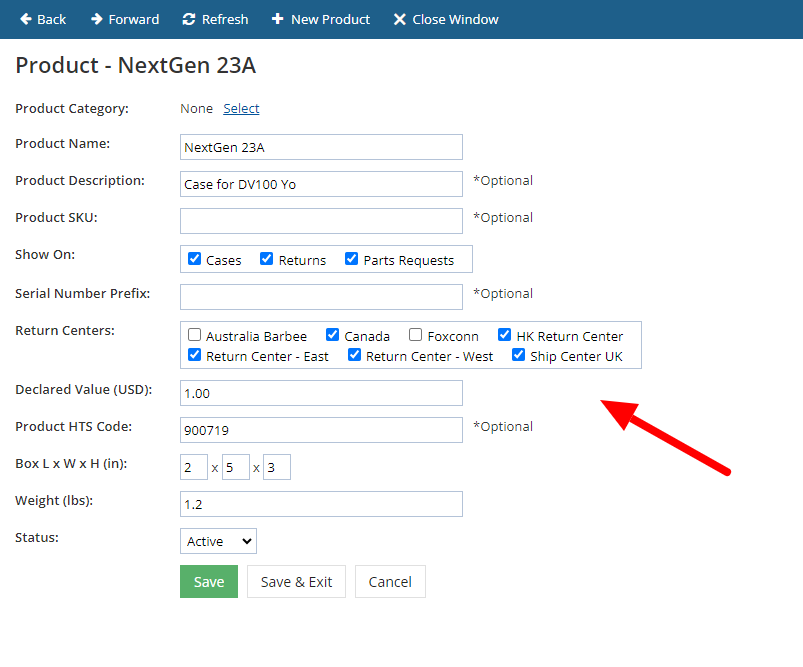This screenshot has width=803, height=667.
Task: Uncheck the Cases checkbox under Show On
Action: click(x=194, y=258)
